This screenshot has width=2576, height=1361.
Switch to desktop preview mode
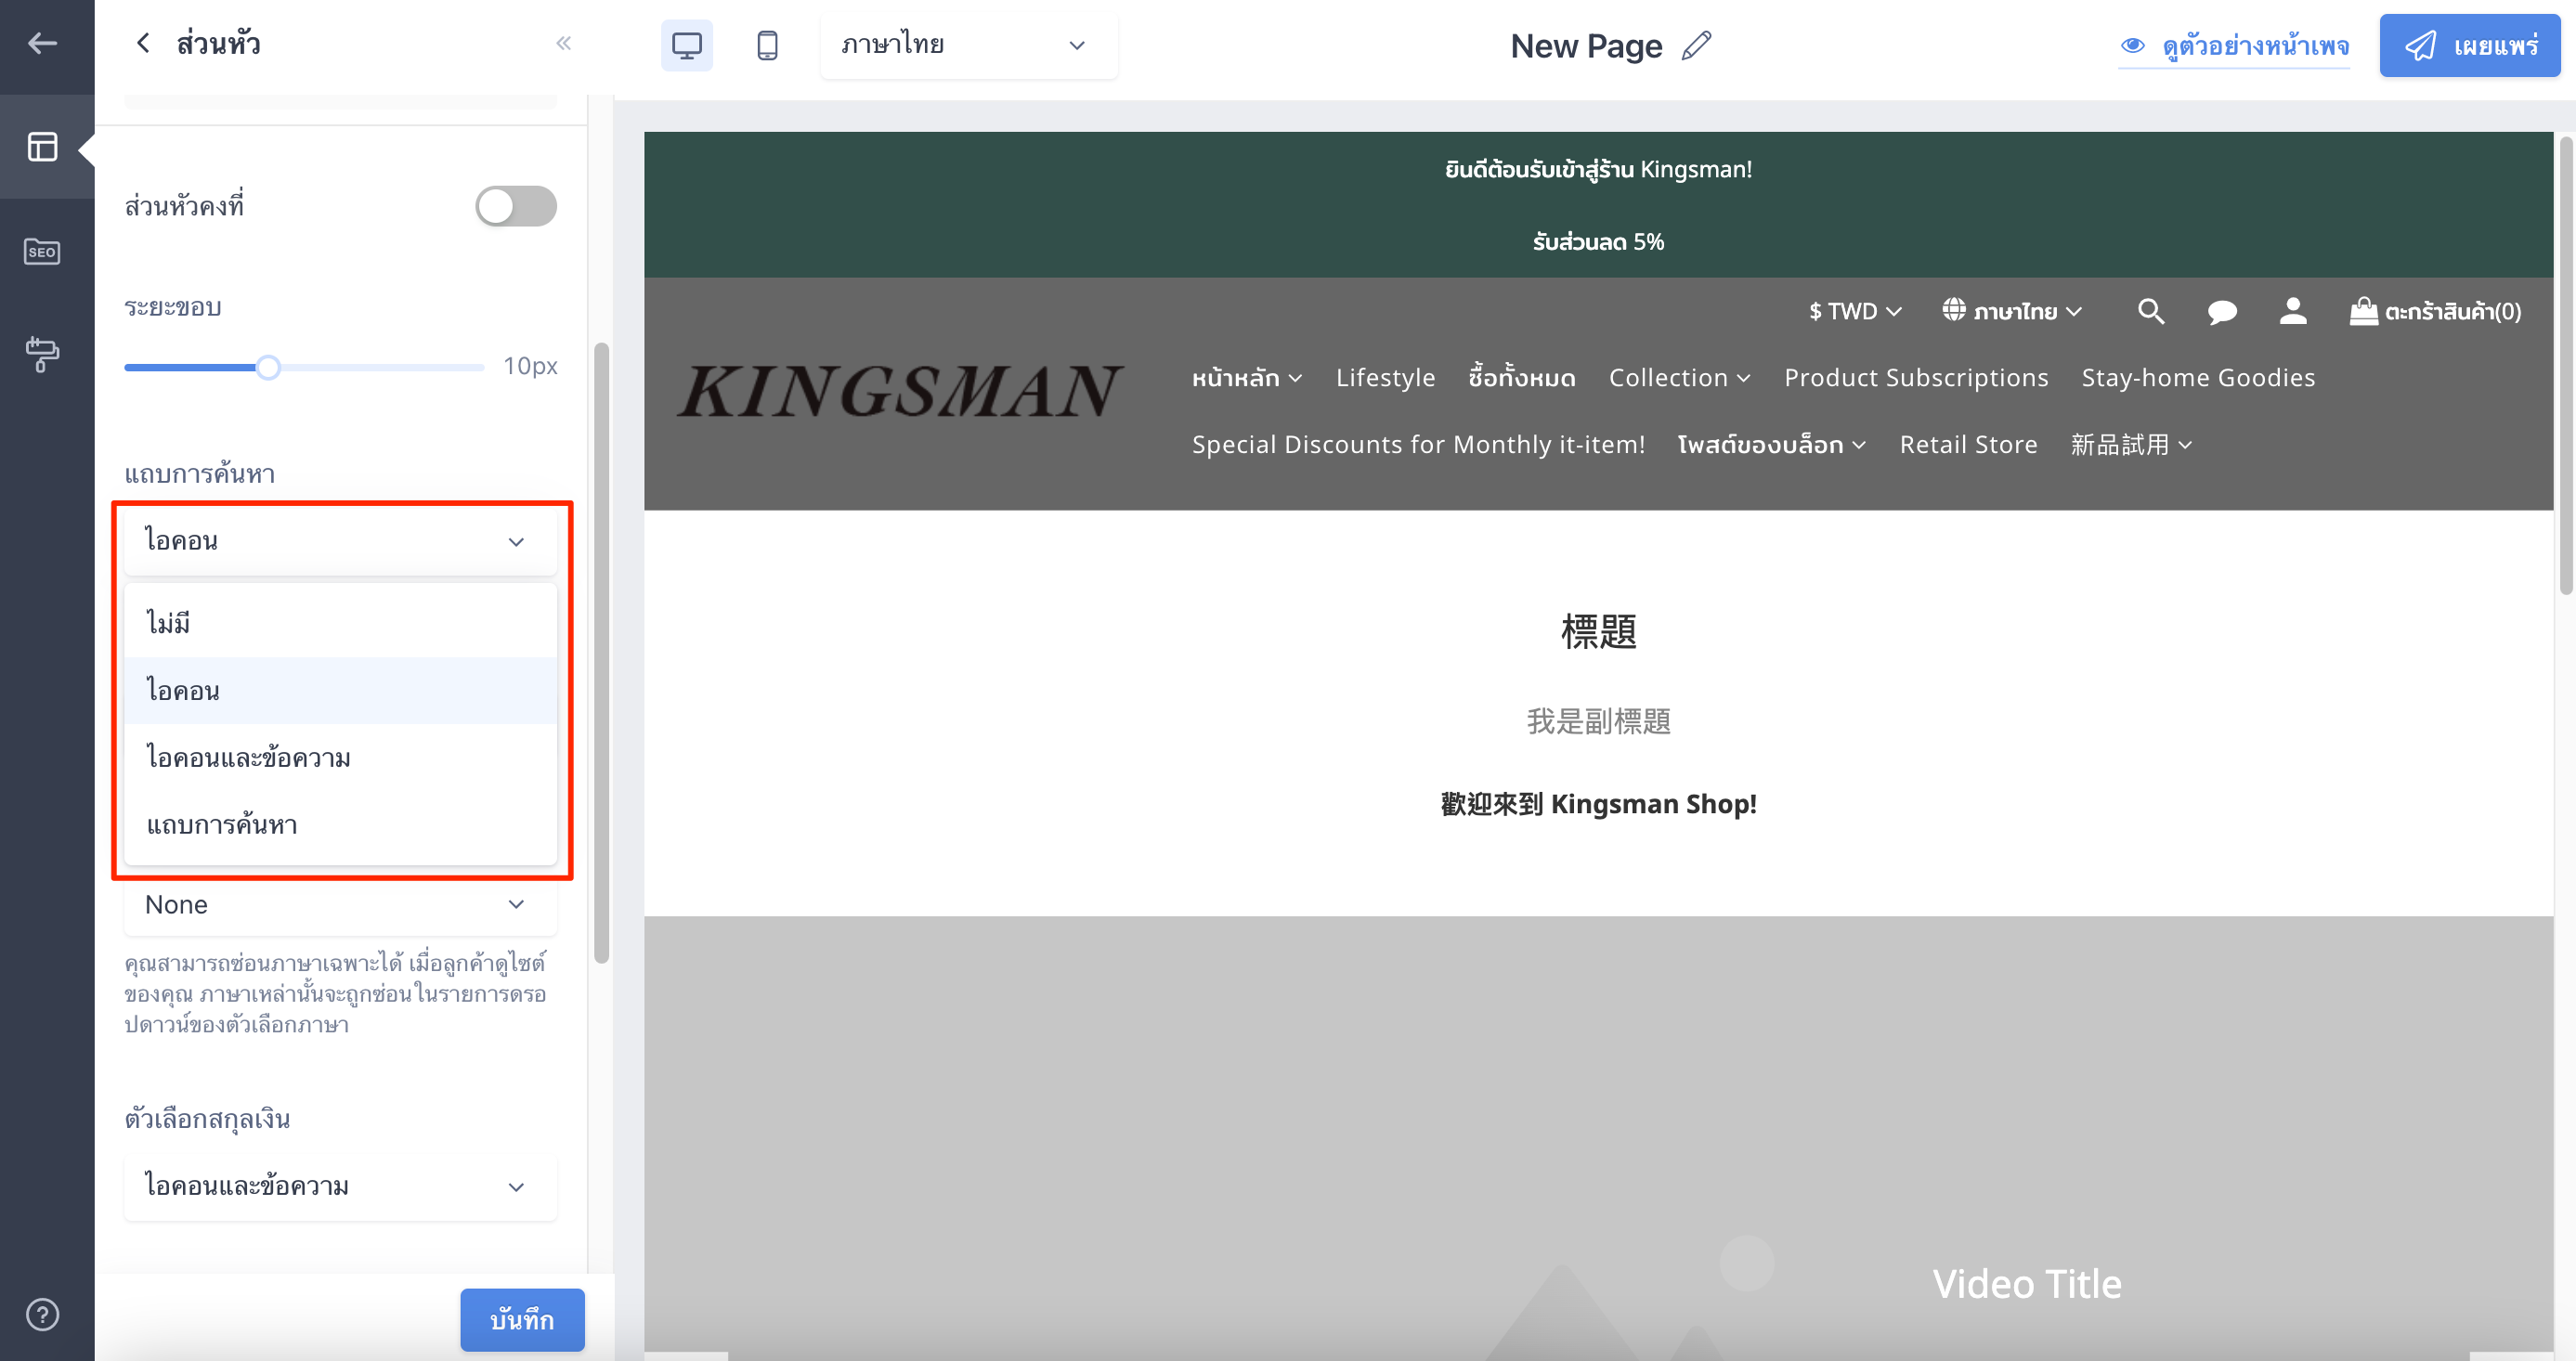[687, 45]
